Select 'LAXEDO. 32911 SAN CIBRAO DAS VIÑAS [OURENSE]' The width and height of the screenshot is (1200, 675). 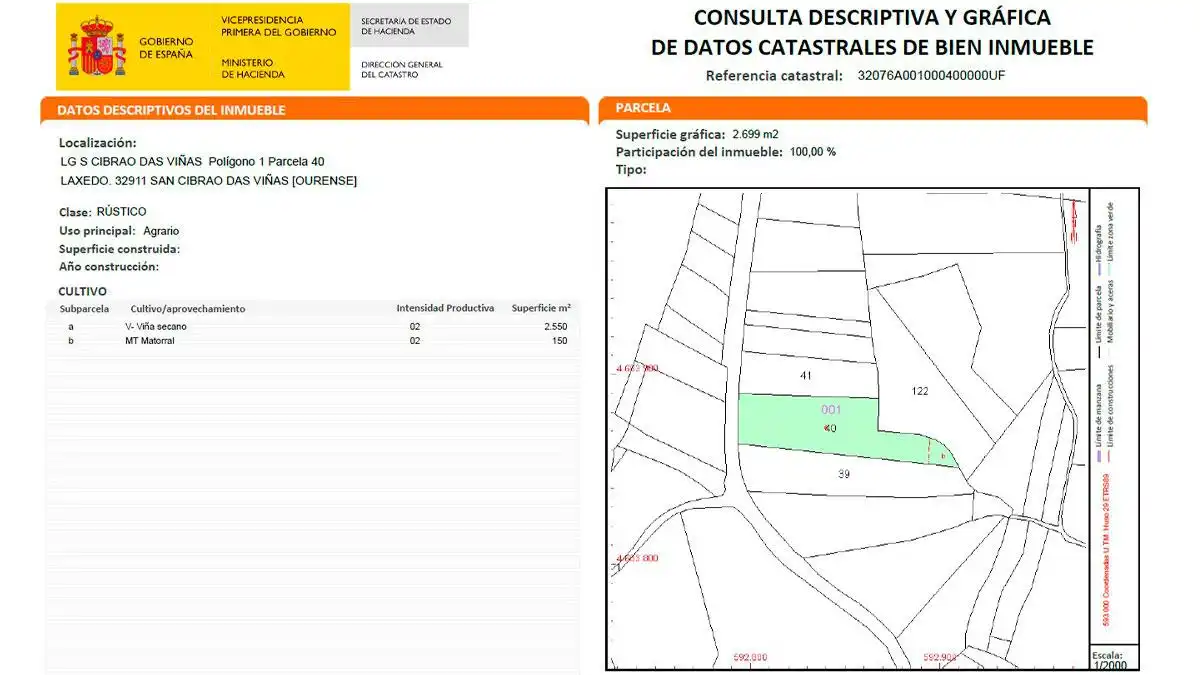[209, 181]
